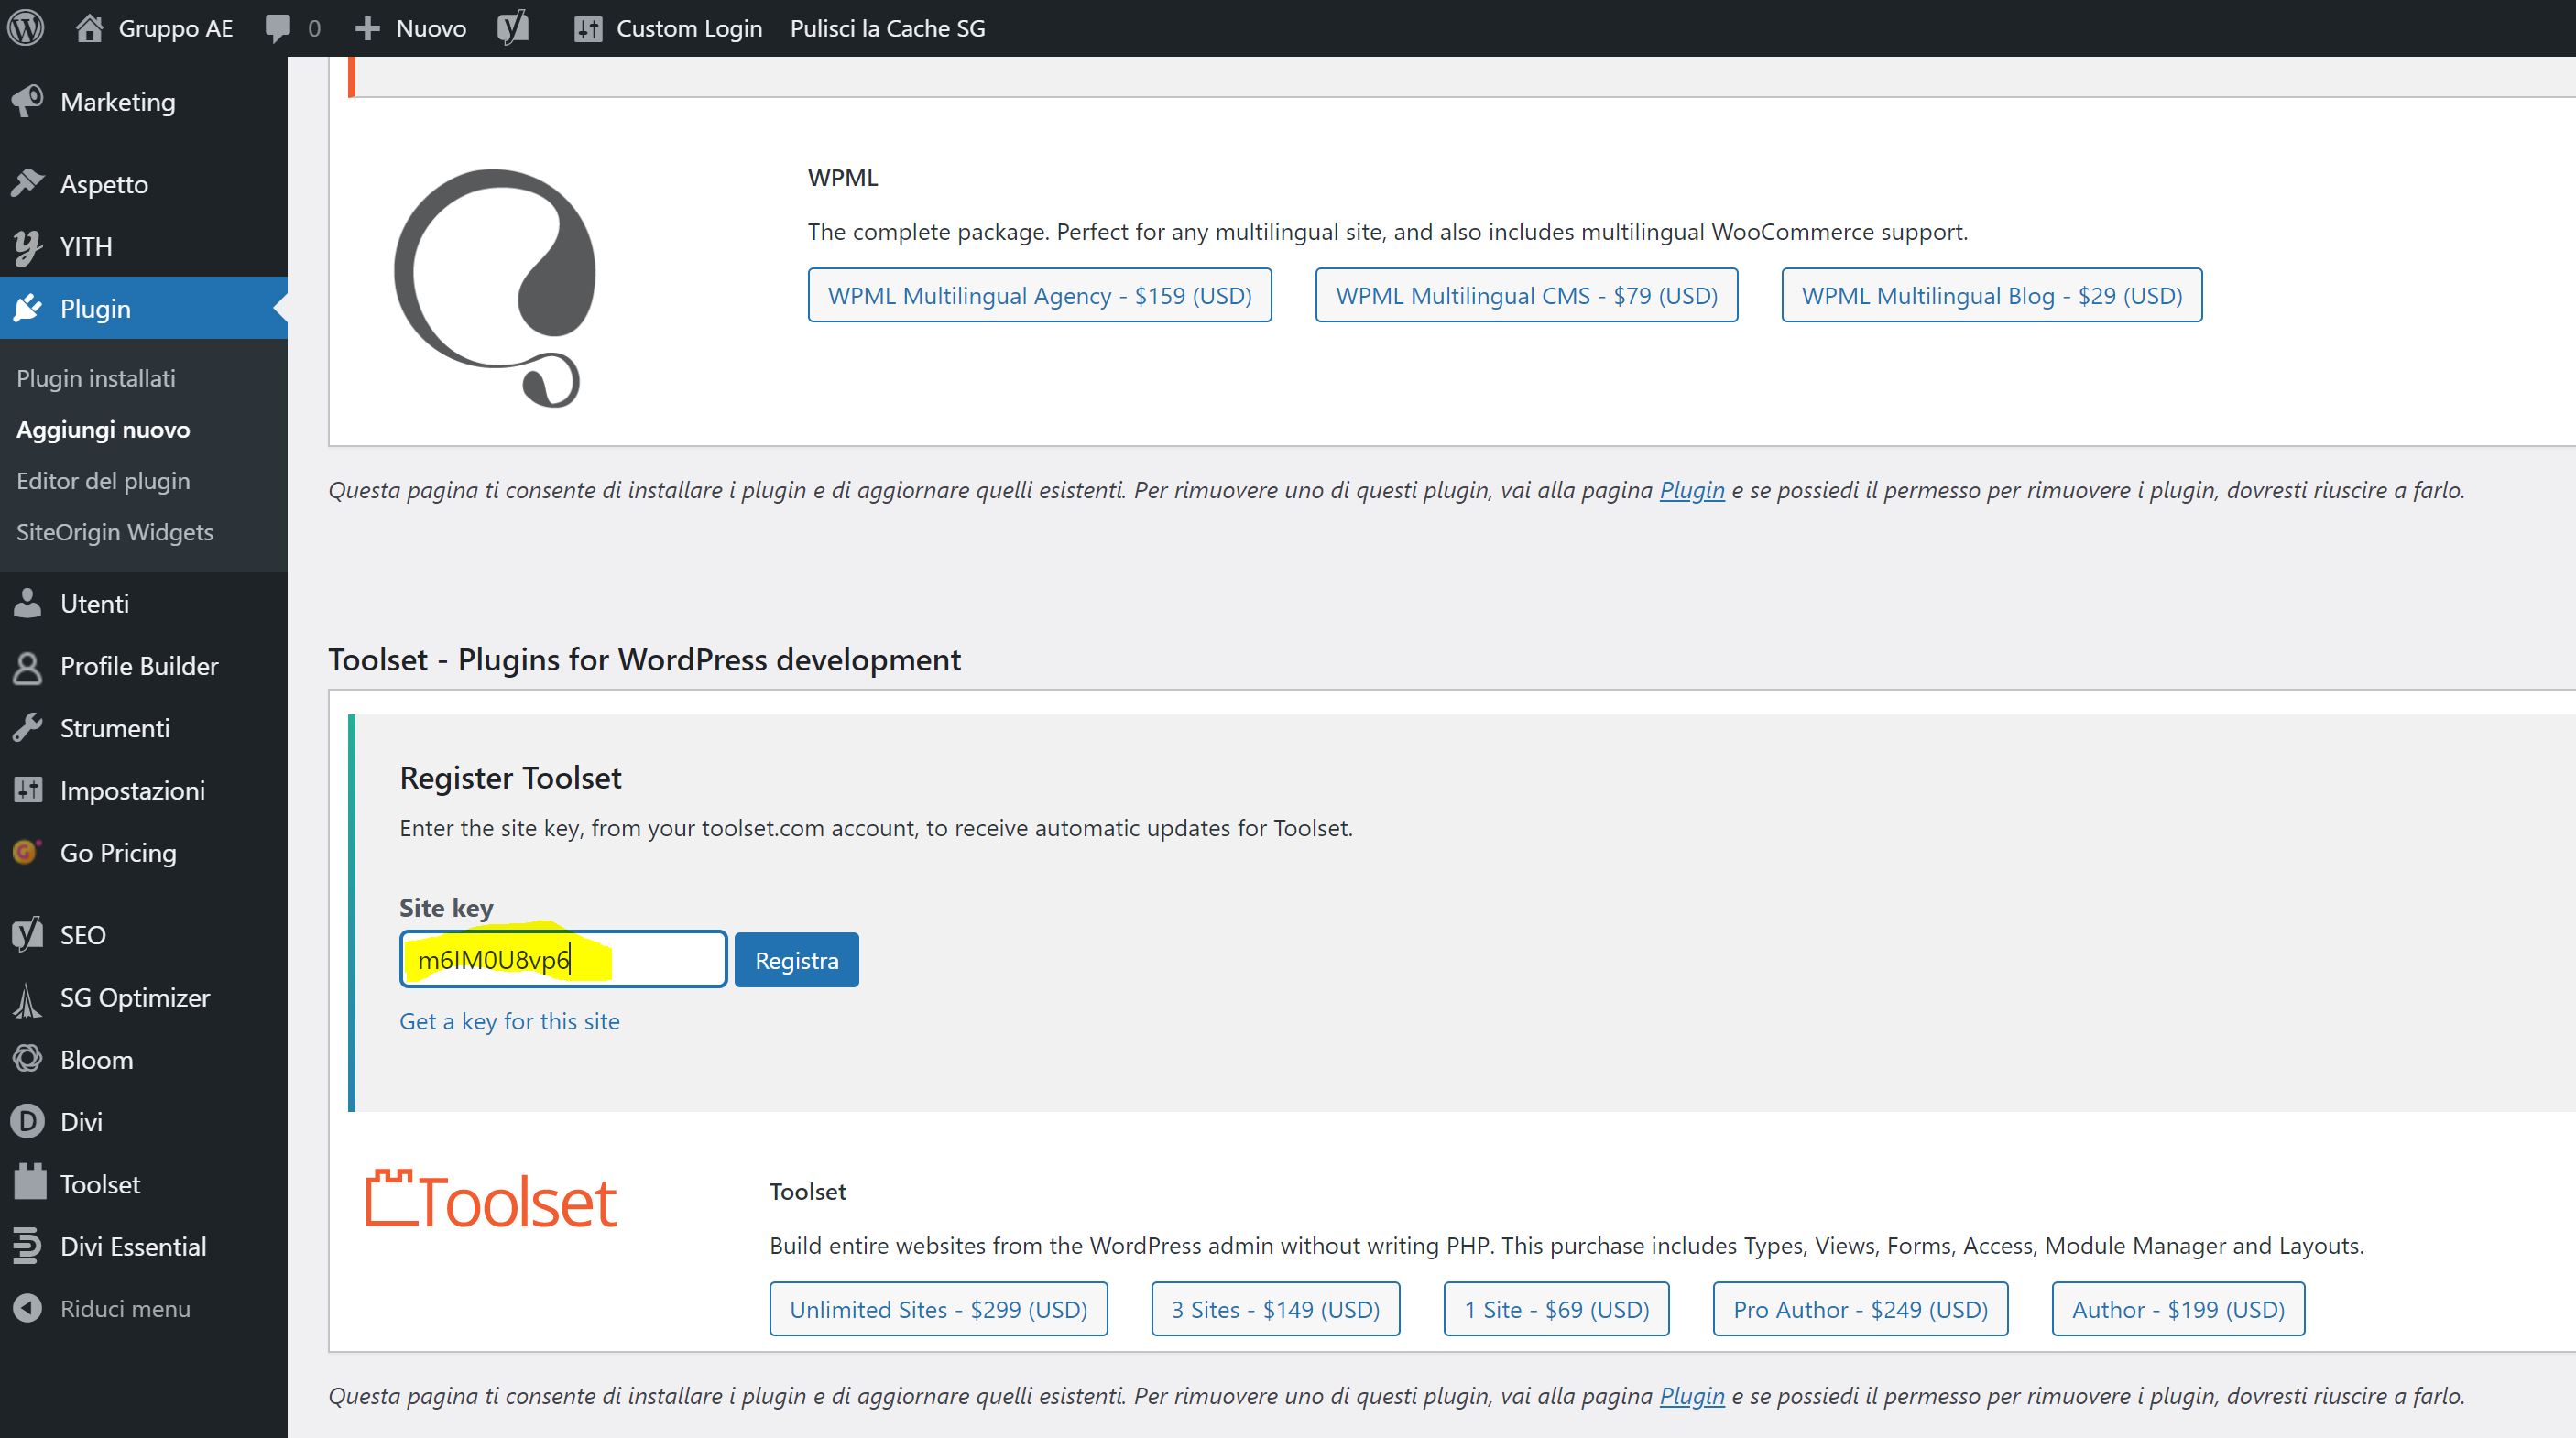Open Editor del plugin submenu
The image size is (2576, 1438).
click(x=103, y=481)
